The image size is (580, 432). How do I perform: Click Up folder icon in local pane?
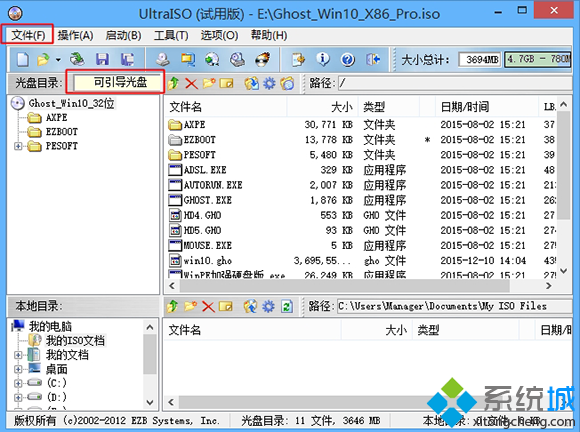tap(172, 306)
